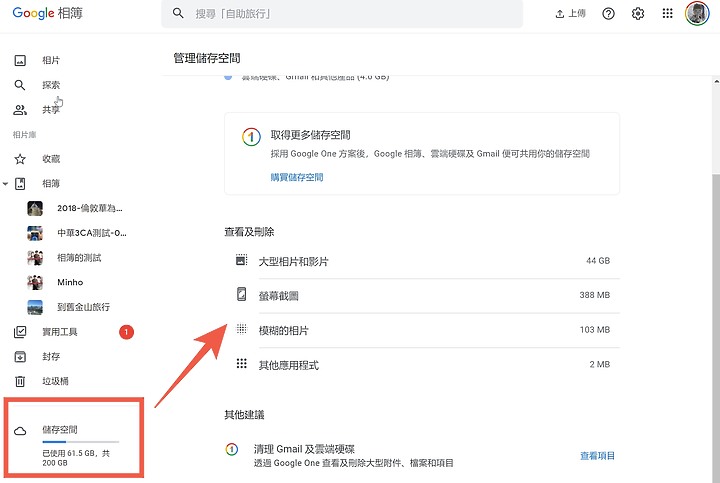
Task: Select 垃圾桶 in the sidebar
Action: [55, 381]
